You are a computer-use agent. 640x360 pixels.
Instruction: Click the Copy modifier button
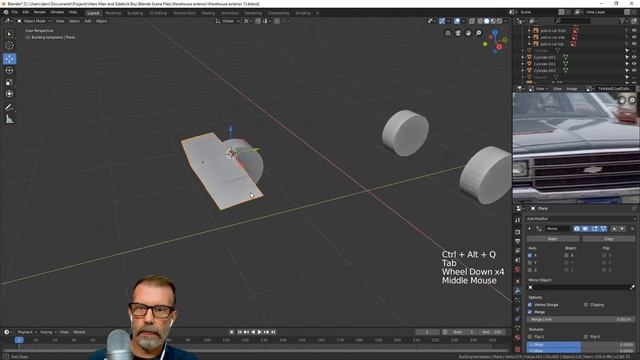(x=609, y=238)
